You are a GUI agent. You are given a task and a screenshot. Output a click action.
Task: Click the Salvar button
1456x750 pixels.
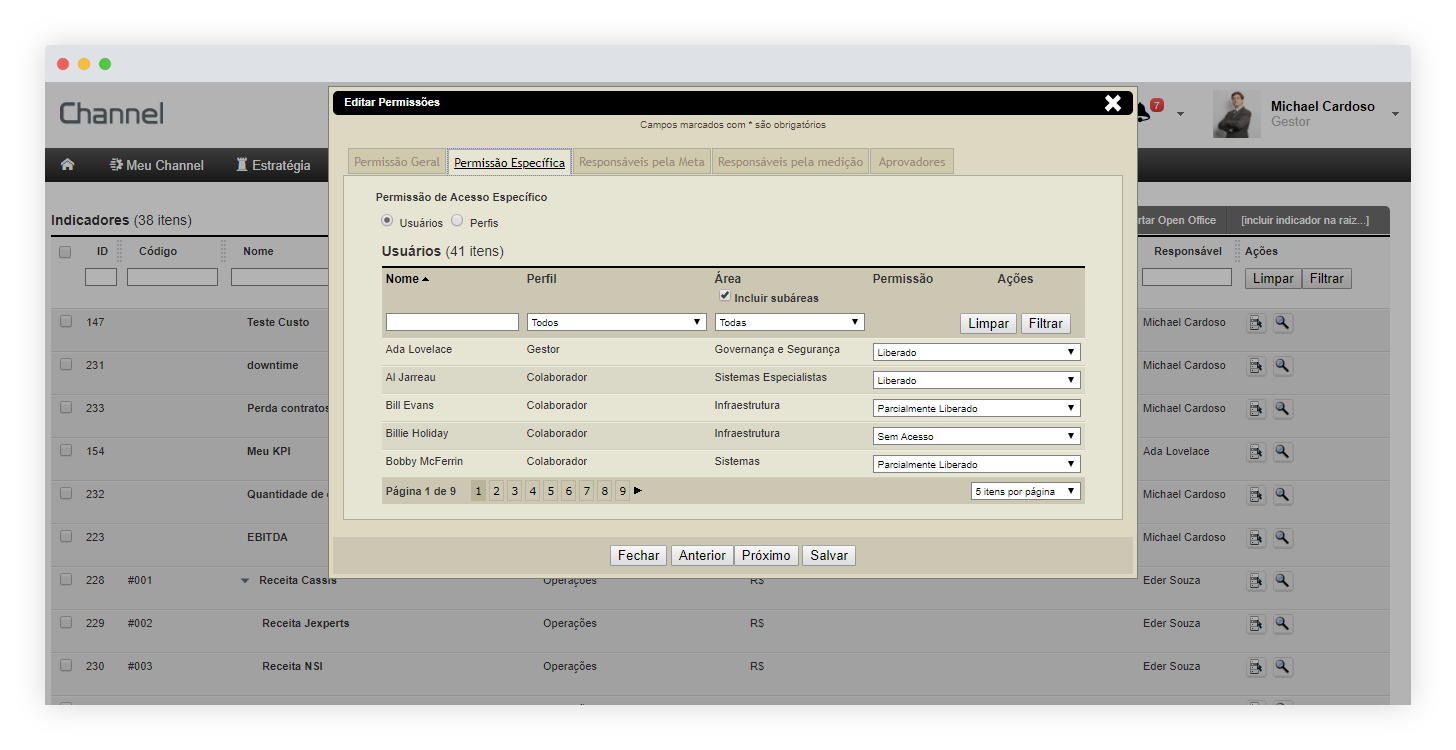click(x=829, y=556)
